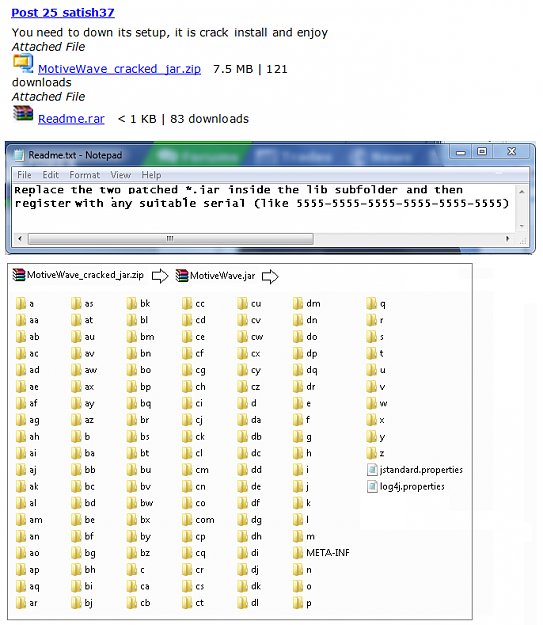Select the folder named bb
Screen dimensions: 543x625
(x=83, y=470)
